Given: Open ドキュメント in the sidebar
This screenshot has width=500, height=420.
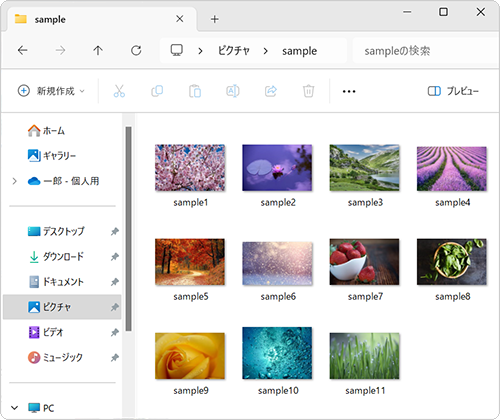Looking at the screenshot, I should [56, 282].
